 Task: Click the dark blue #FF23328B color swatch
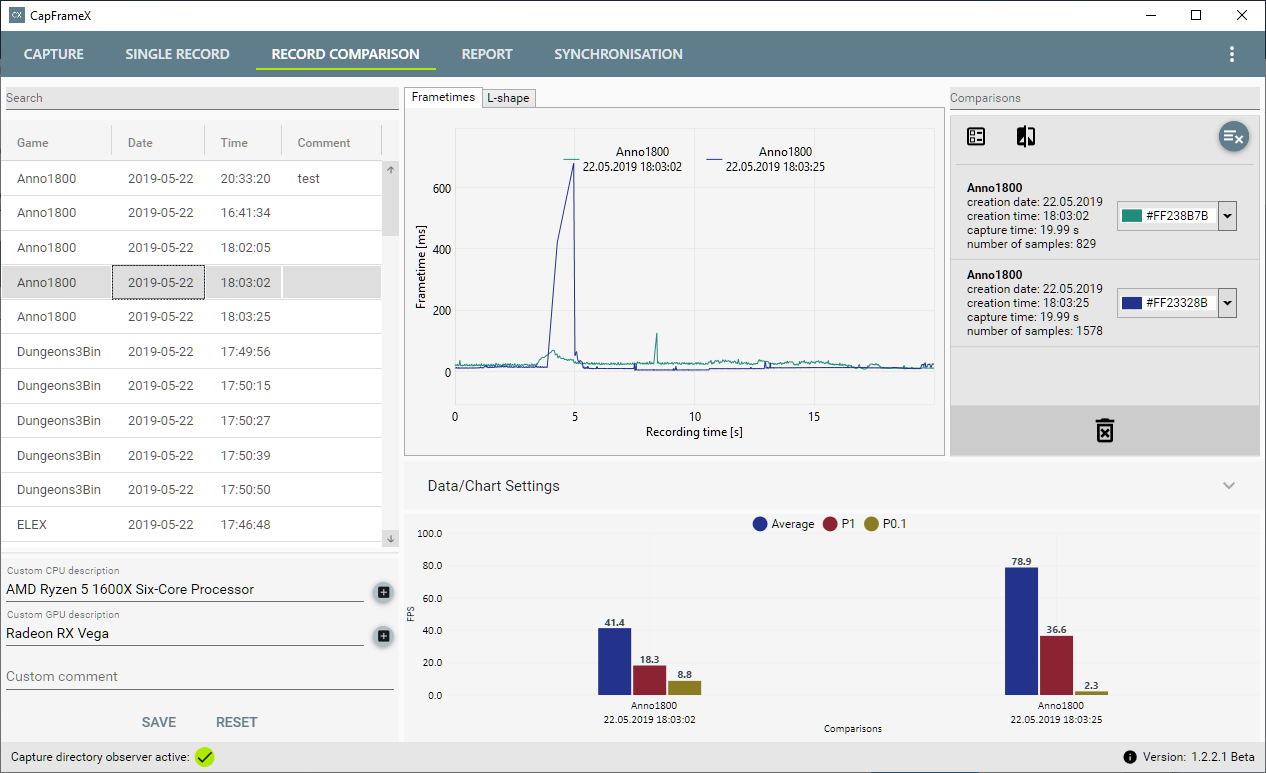(1132, 303)
